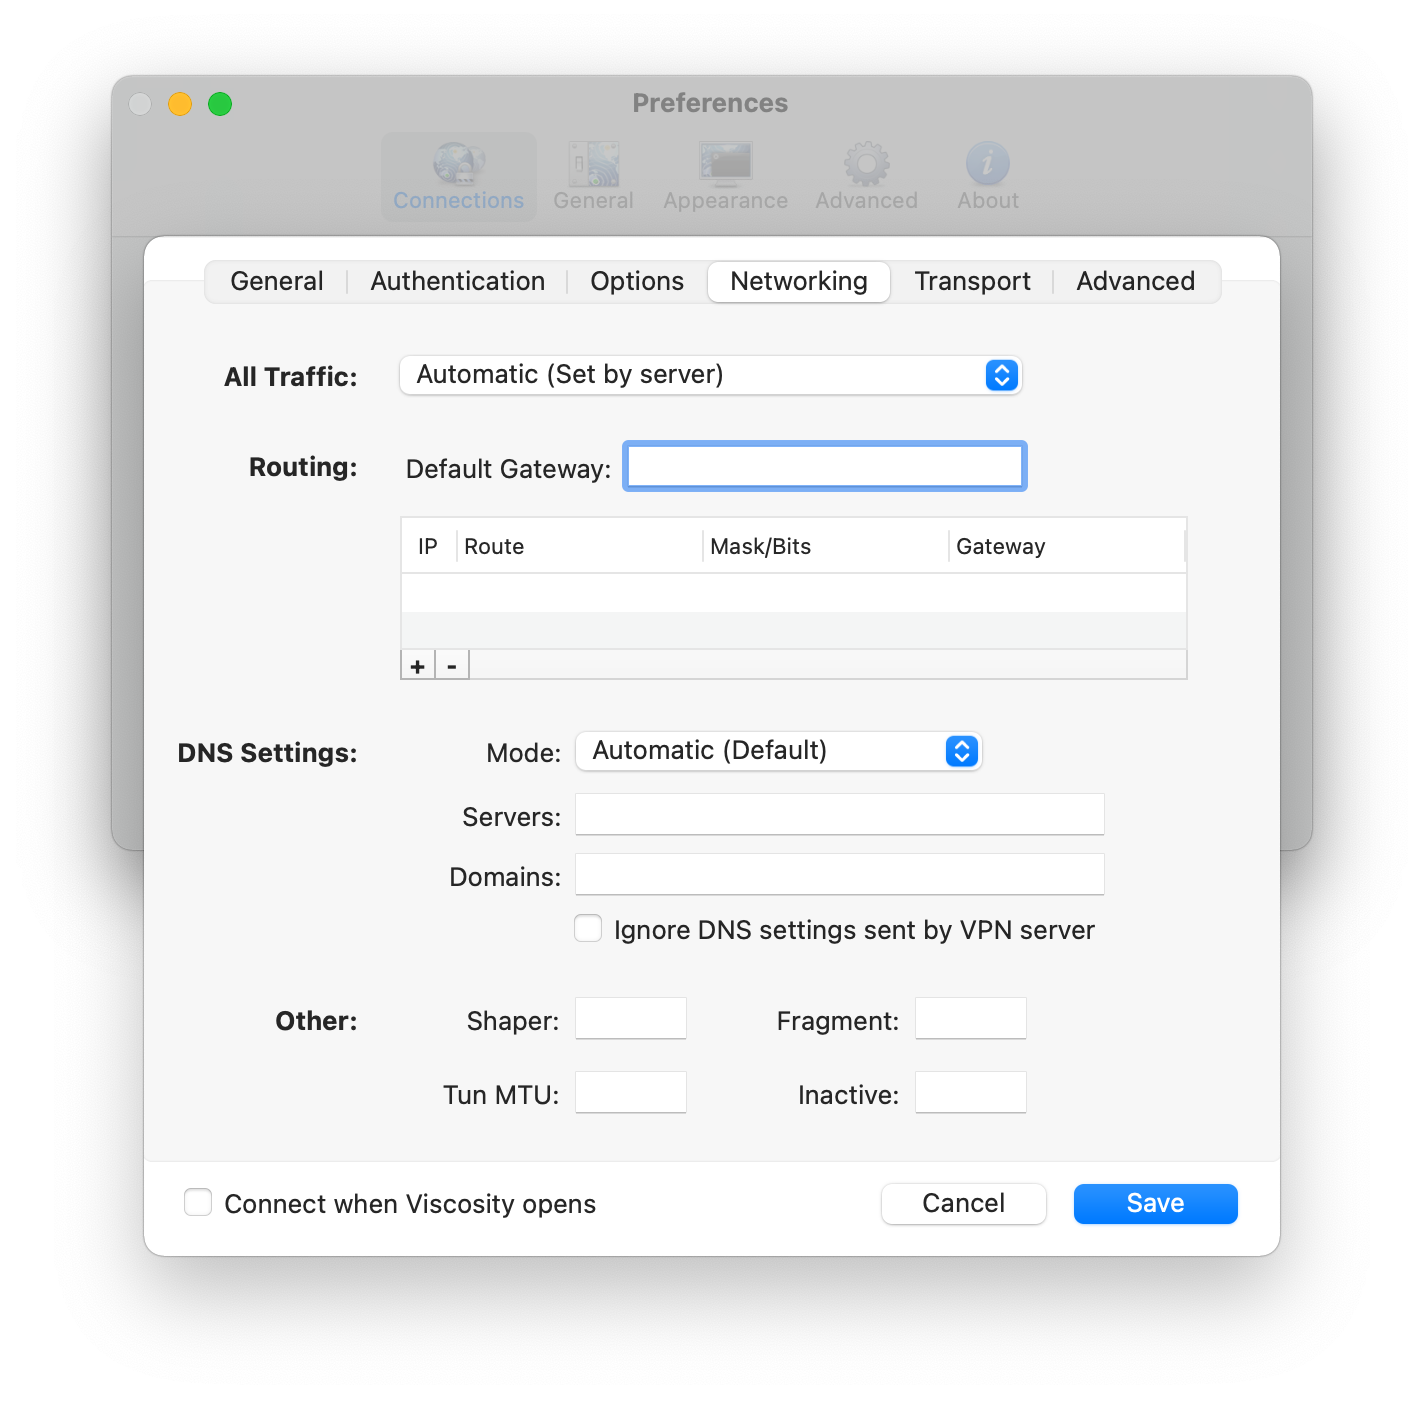Open the Advanced gear icon in toolbar
Viewport: 1424px width, 1404px height.
pos(866,164)
